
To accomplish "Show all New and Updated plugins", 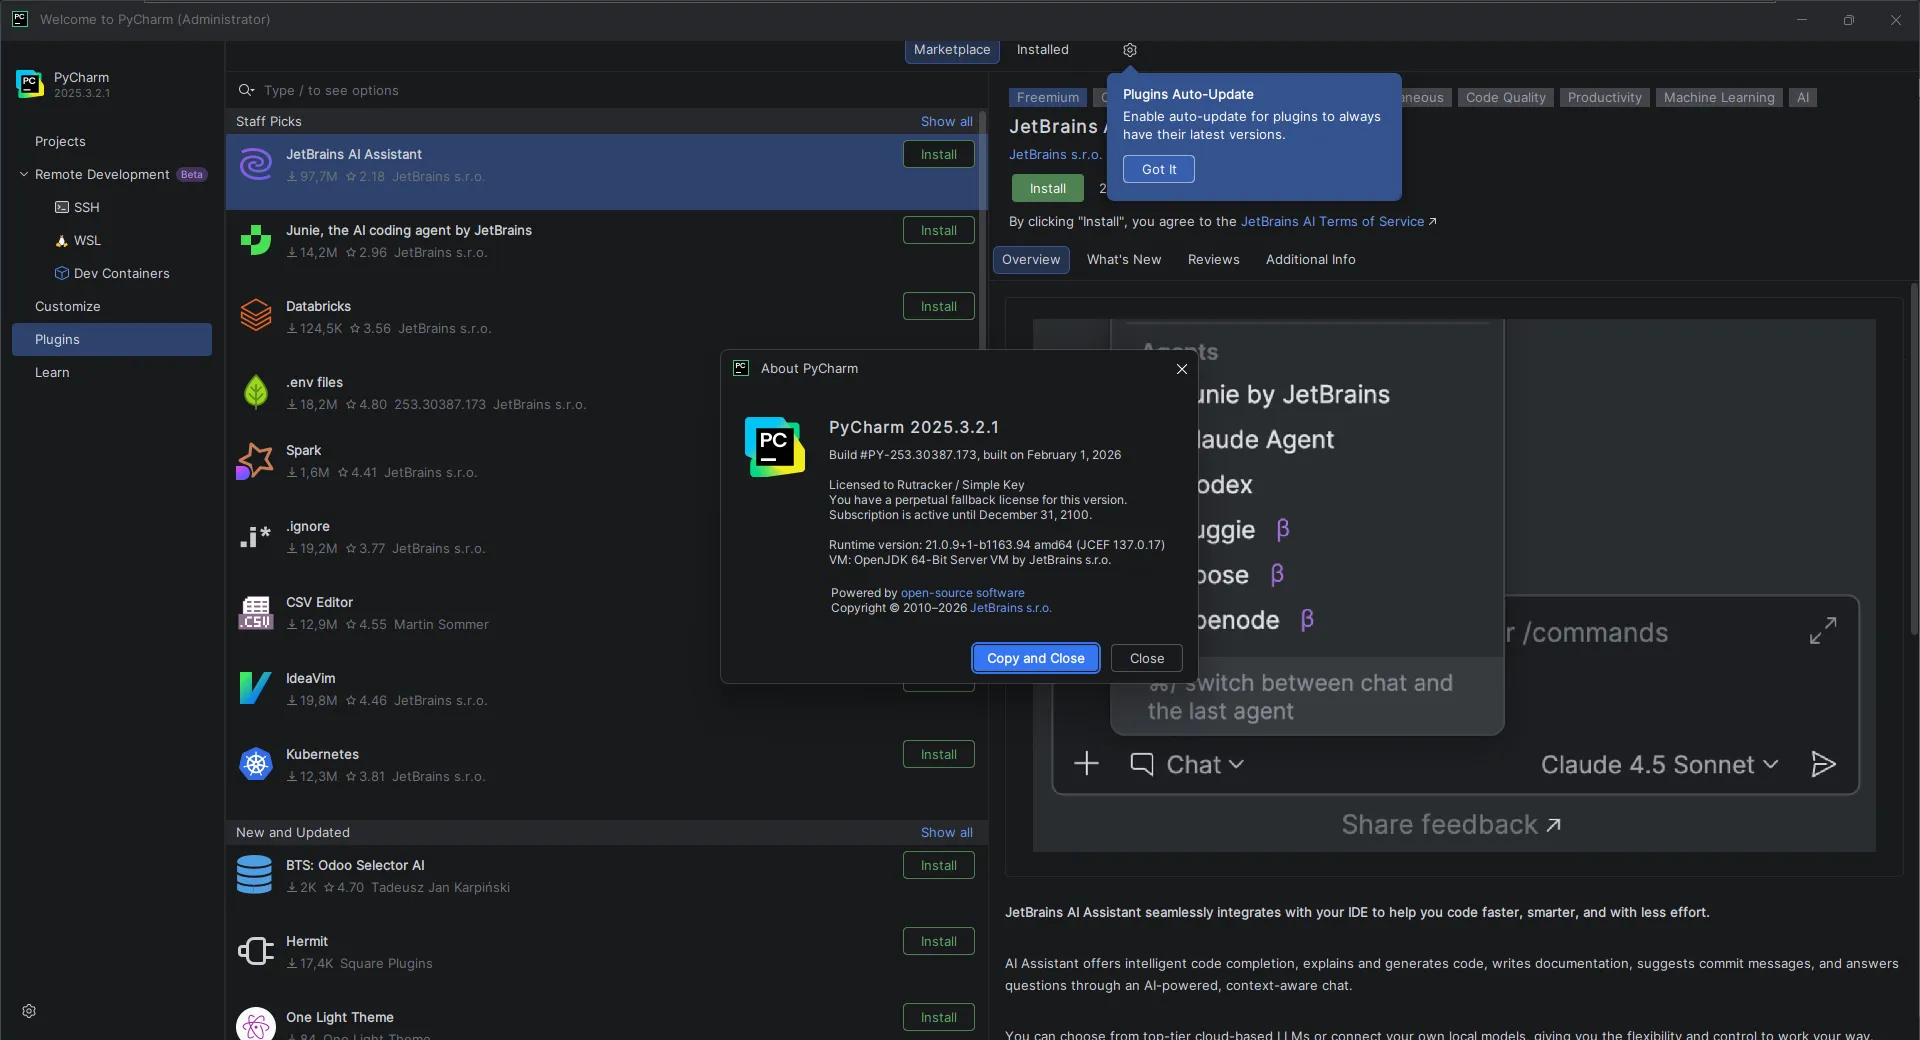I will (x=946, y=832).
